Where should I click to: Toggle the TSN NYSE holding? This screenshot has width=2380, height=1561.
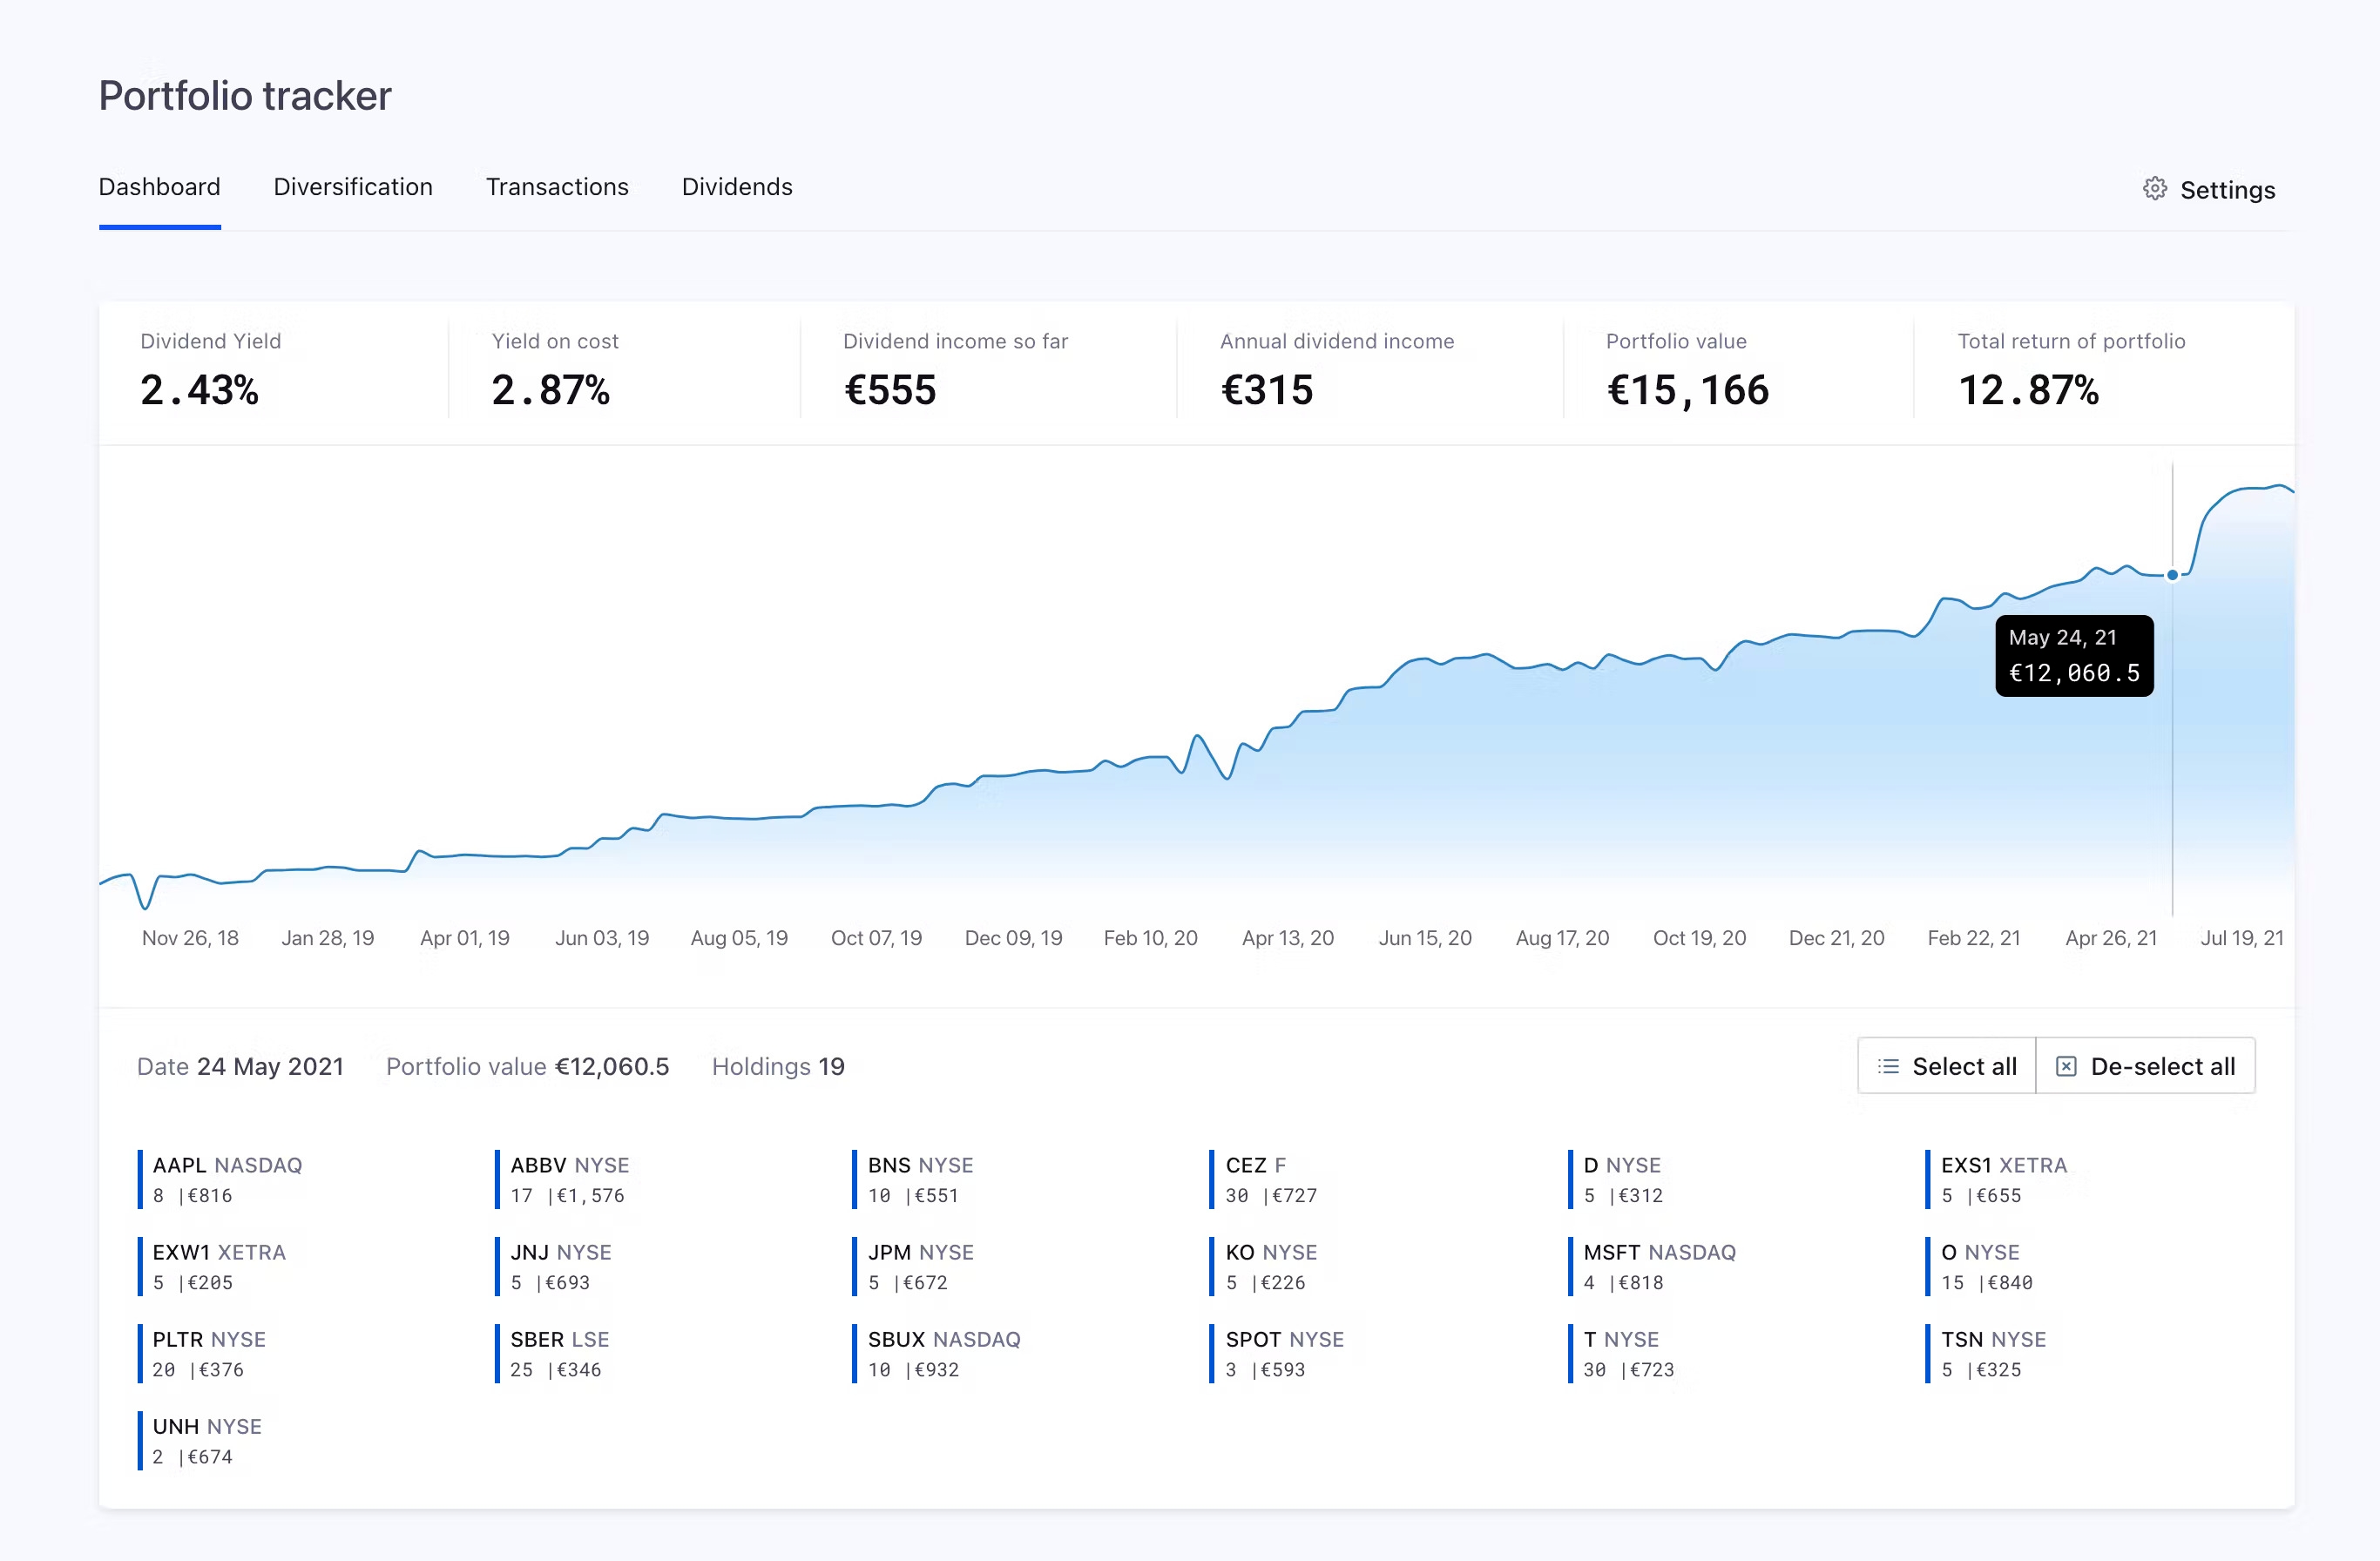point(1993,1353)
